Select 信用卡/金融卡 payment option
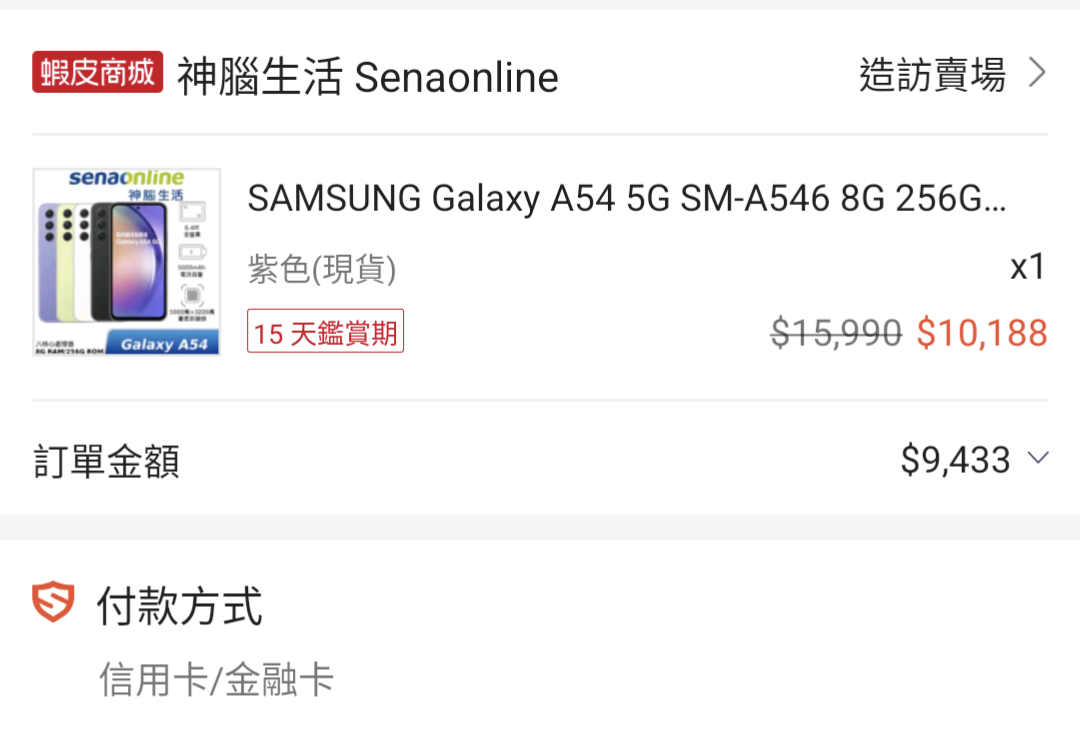This screenshot has width=1080, height=730. [x=216, y=680]
